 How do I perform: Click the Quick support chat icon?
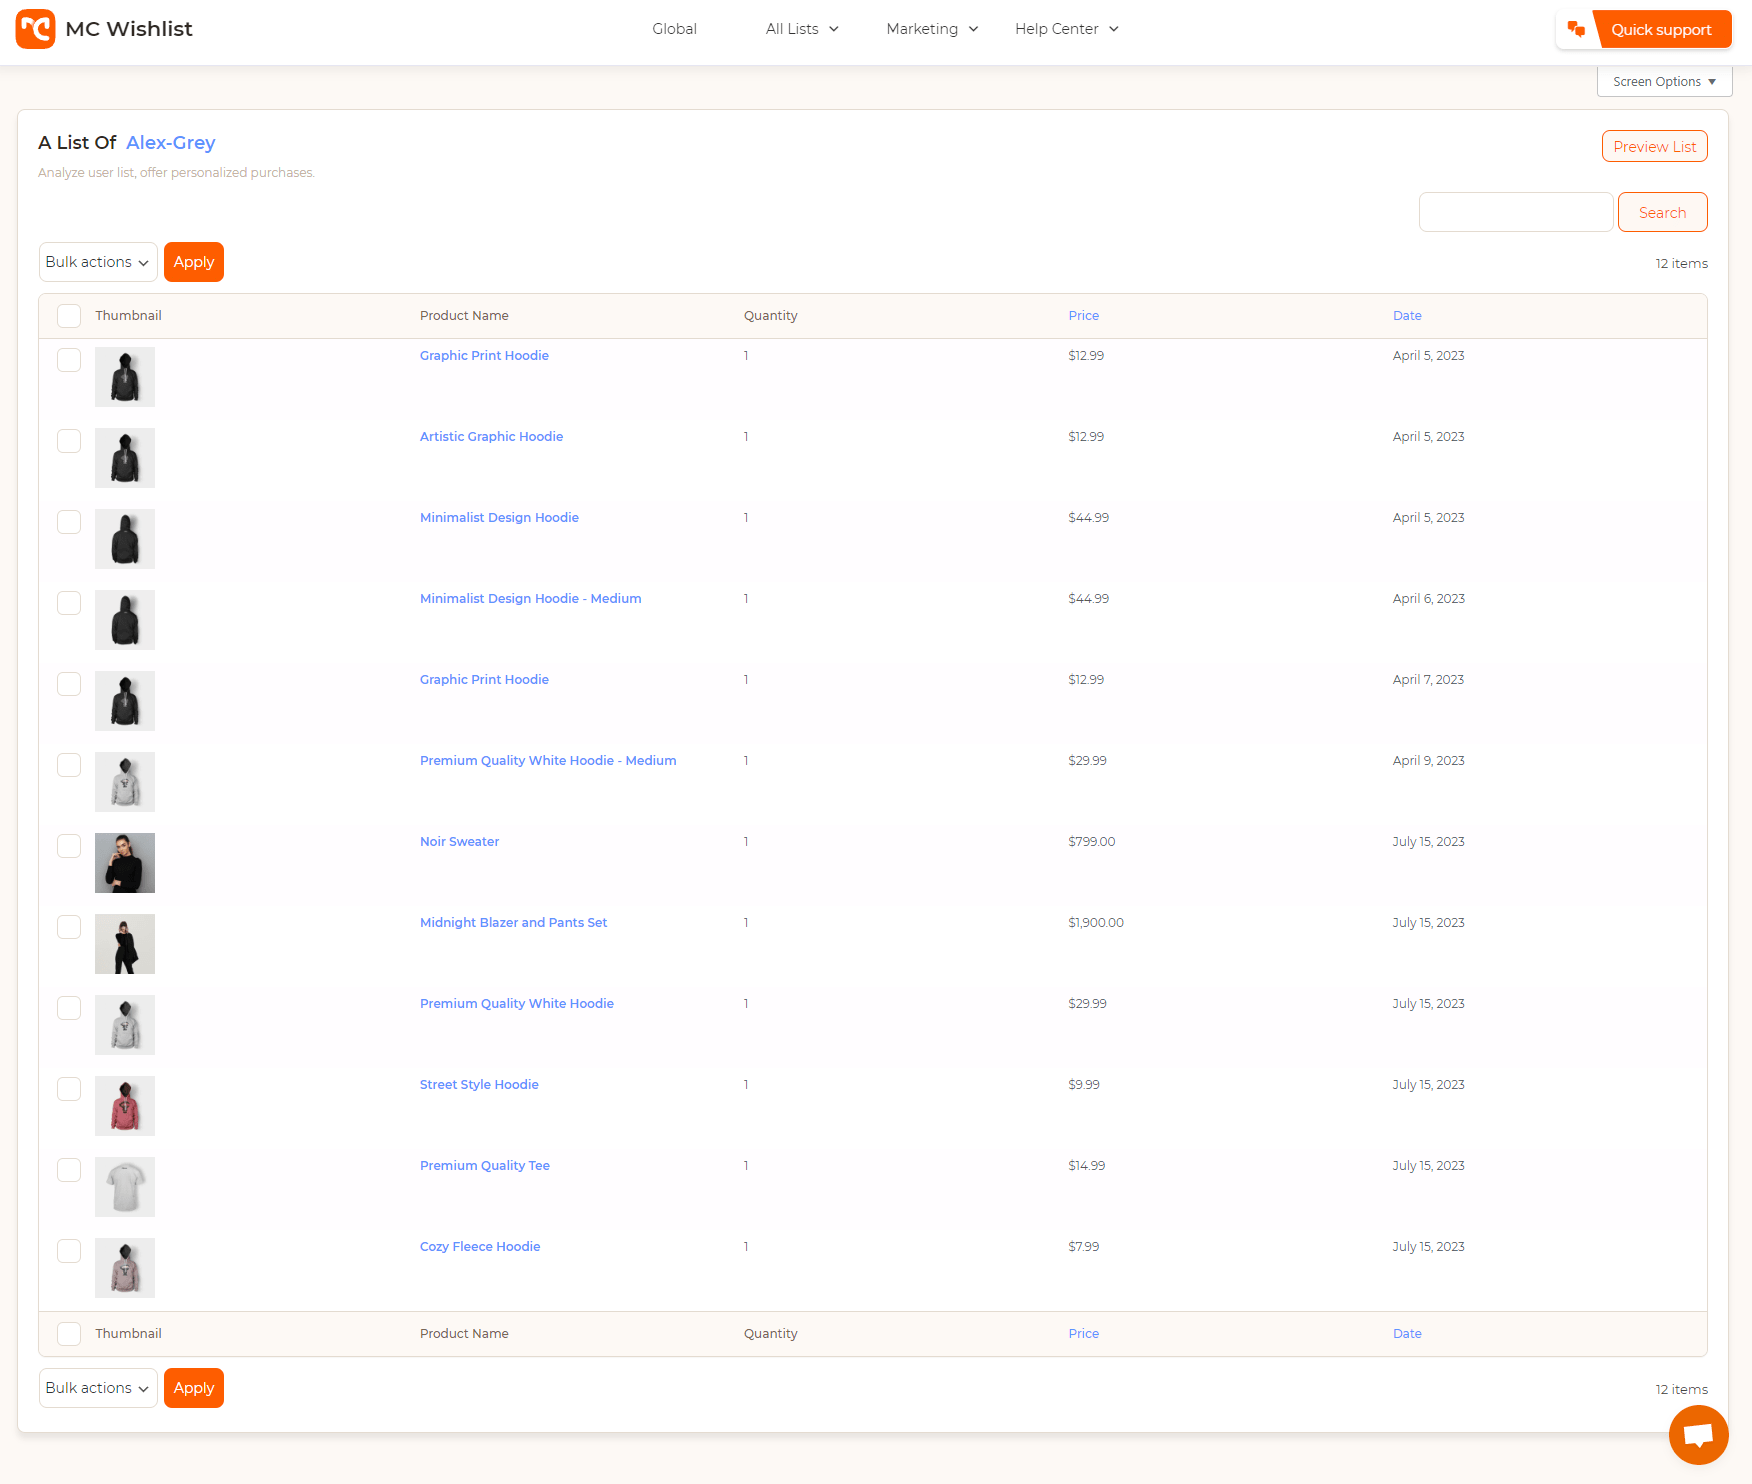[x=1576, y=30]
